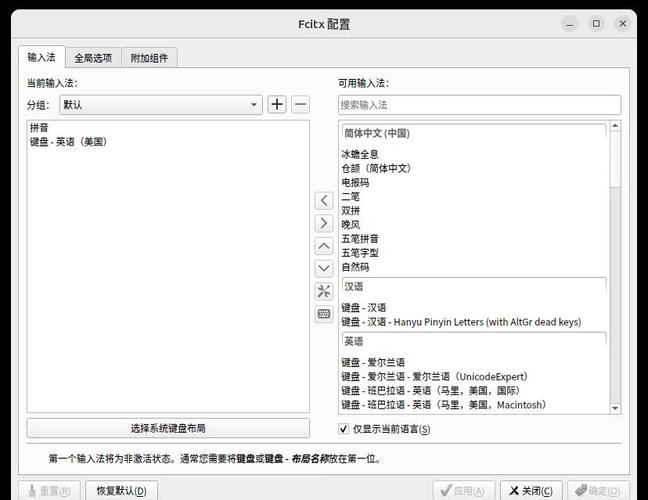This screenshot has height=500, width=648.
Task: Click 简体中文 (中国) group header
Action: click(x=474, y=133)
